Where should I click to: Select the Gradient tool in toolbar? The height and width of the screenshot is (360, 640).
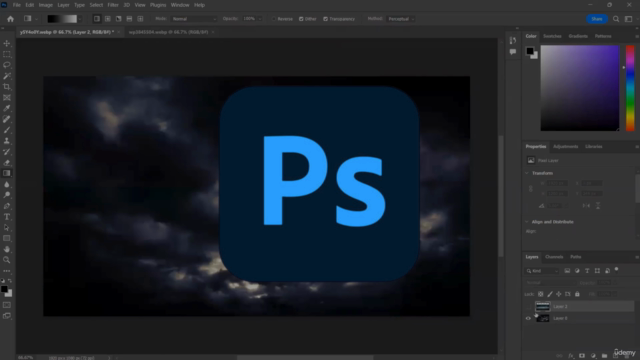pyautogui.click(x=7, y=173)
